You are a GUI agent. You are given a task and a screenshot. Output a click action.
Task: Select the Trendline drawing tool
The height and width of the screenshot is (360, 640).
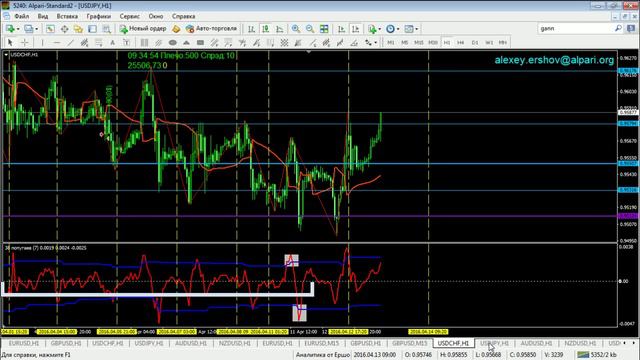pyautogui.click(x=71, y=42)
